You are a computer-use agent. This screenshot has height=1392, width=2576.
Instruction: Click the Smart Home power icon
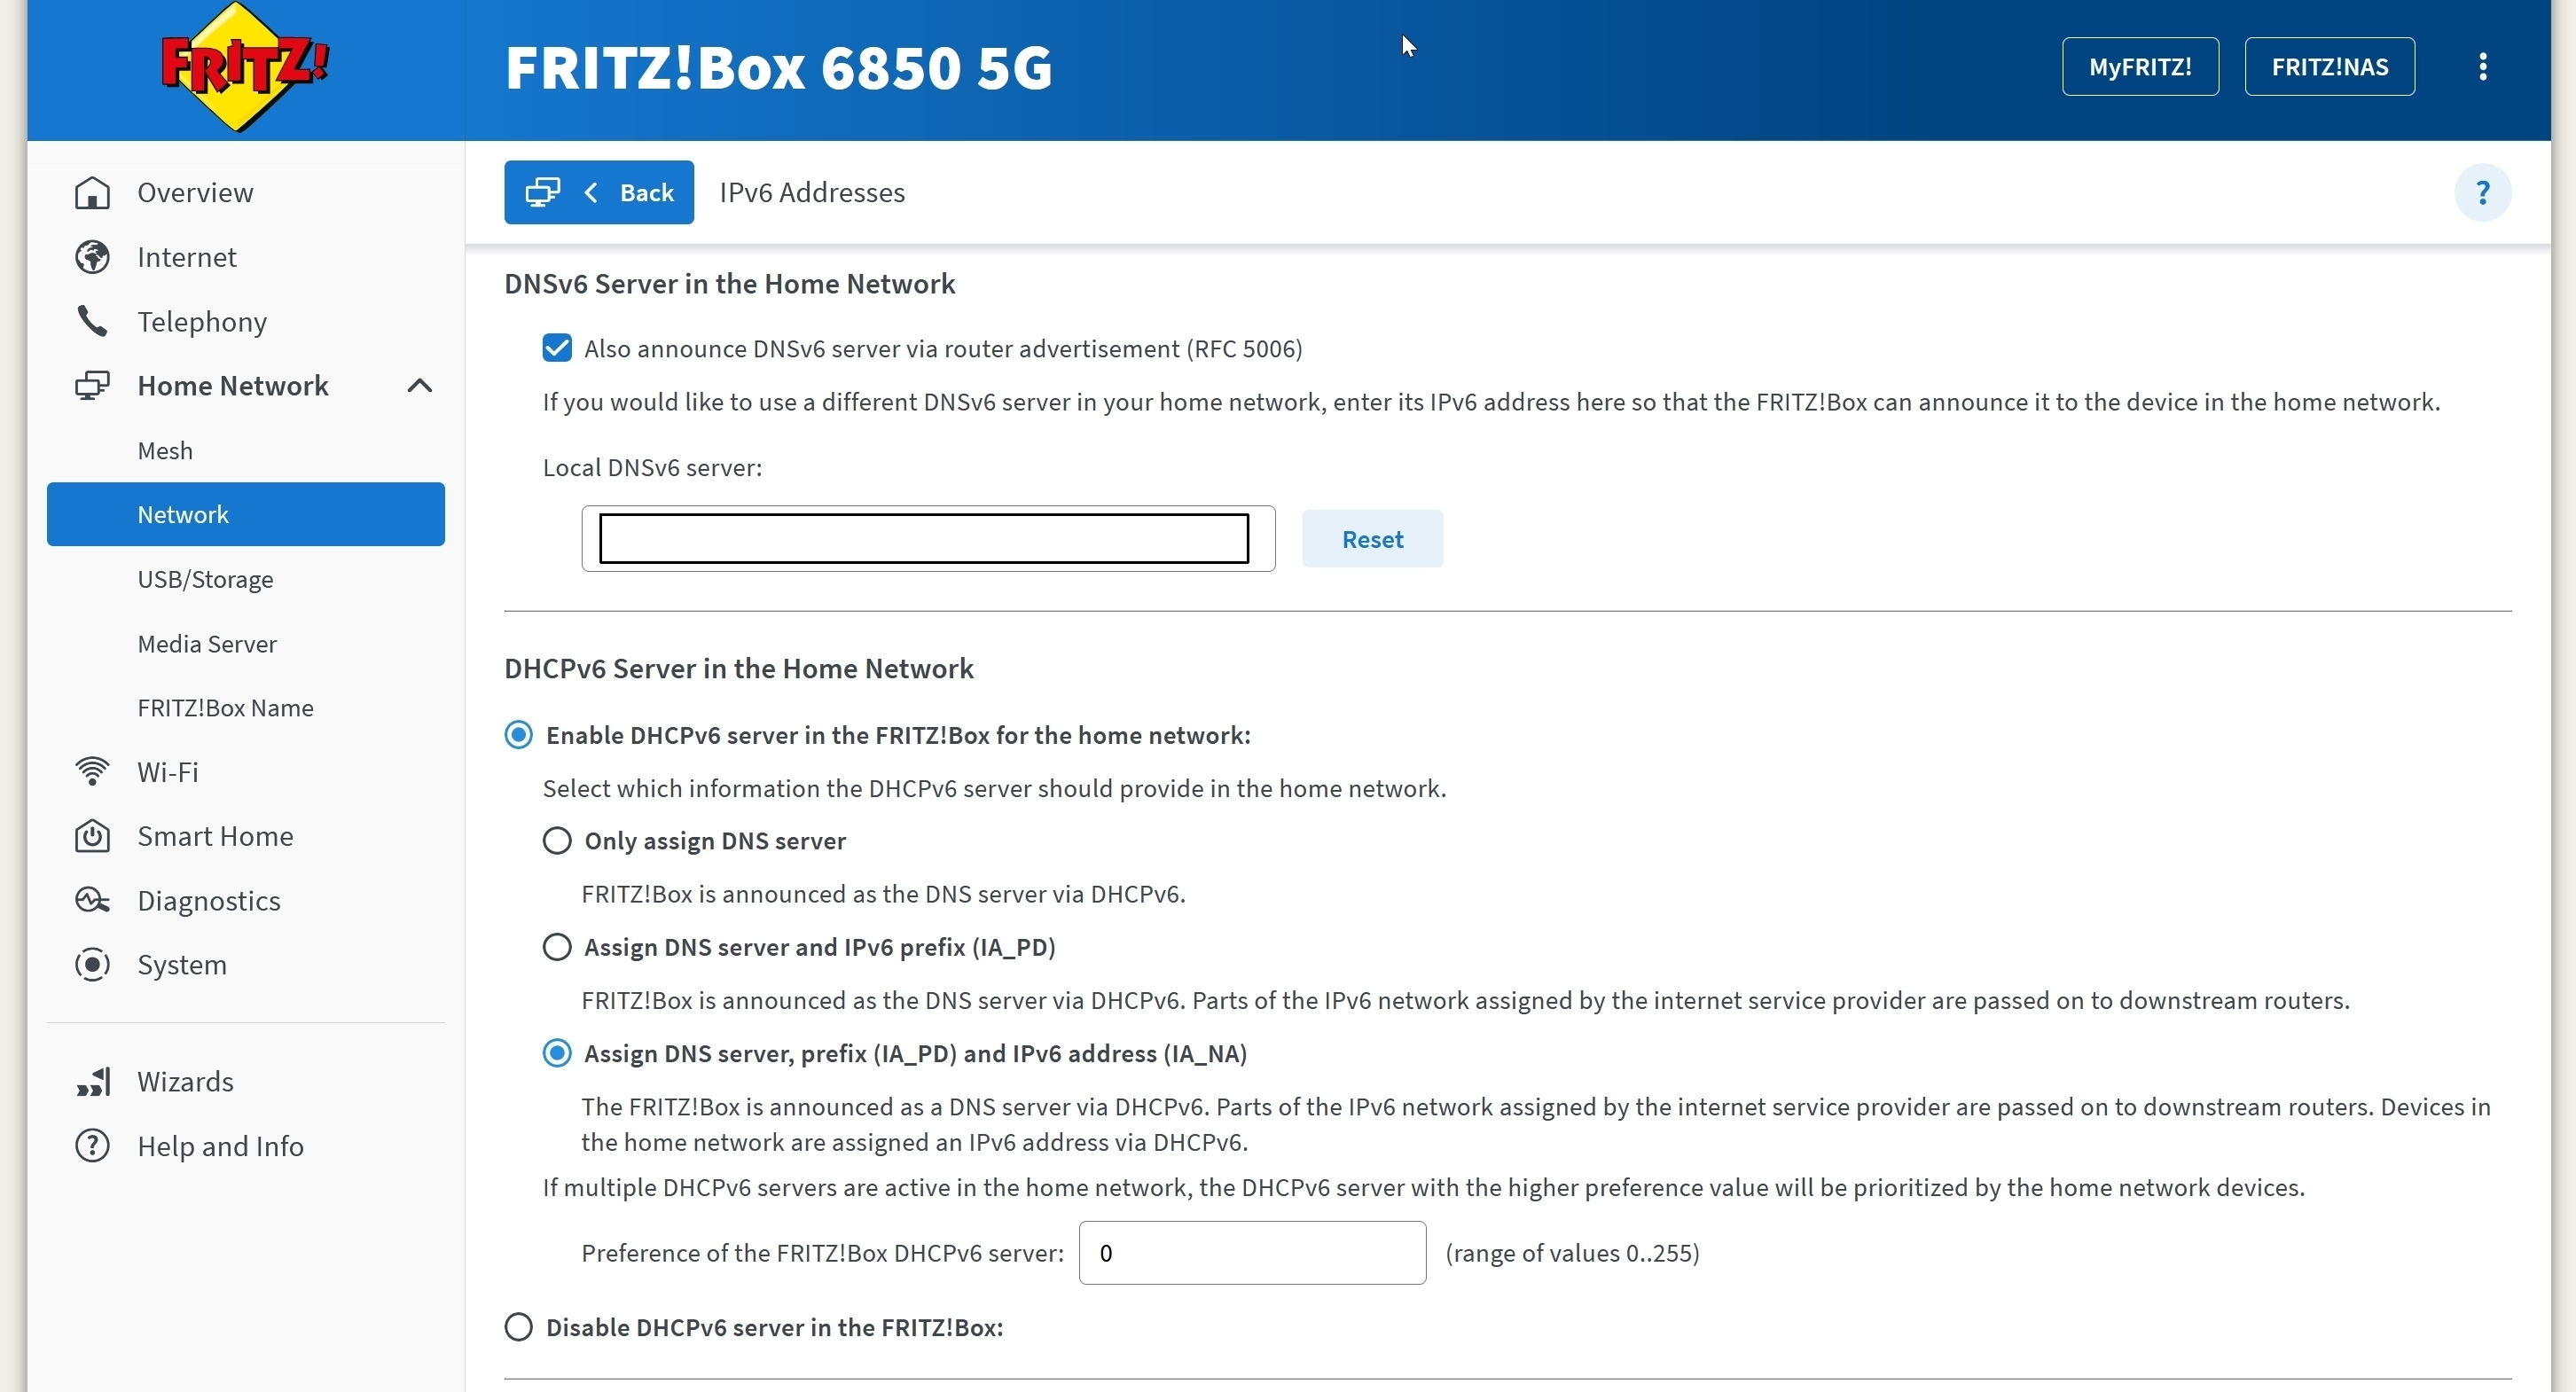[x=92, y=836]
